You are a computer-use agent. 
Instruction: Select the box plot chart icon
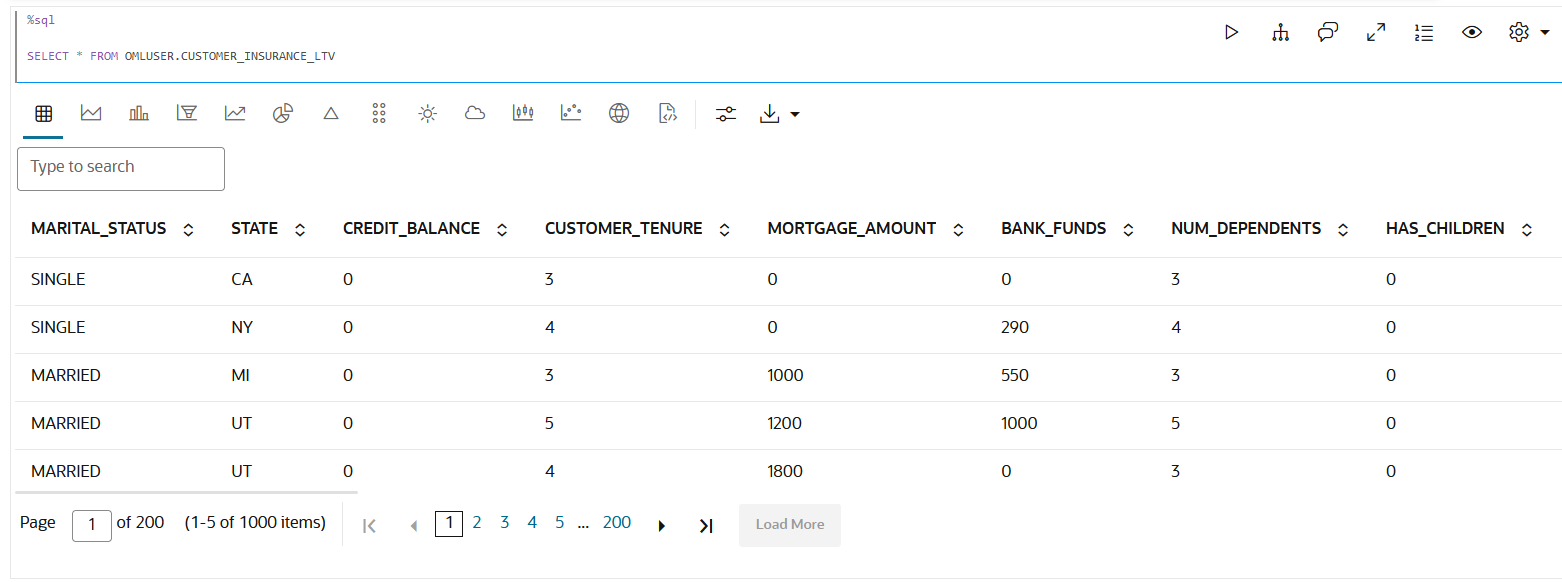[523, 114]
